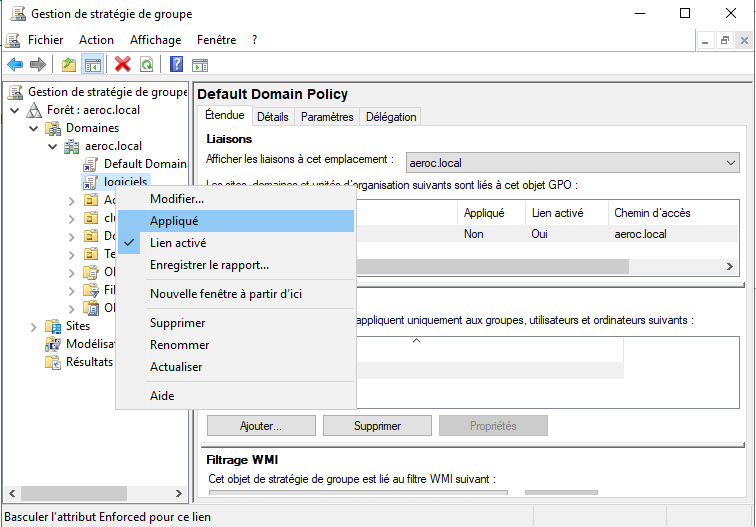Click the Ajouter... button
The height and width of the screenshot is (527, 756).
tap(261, 426)
